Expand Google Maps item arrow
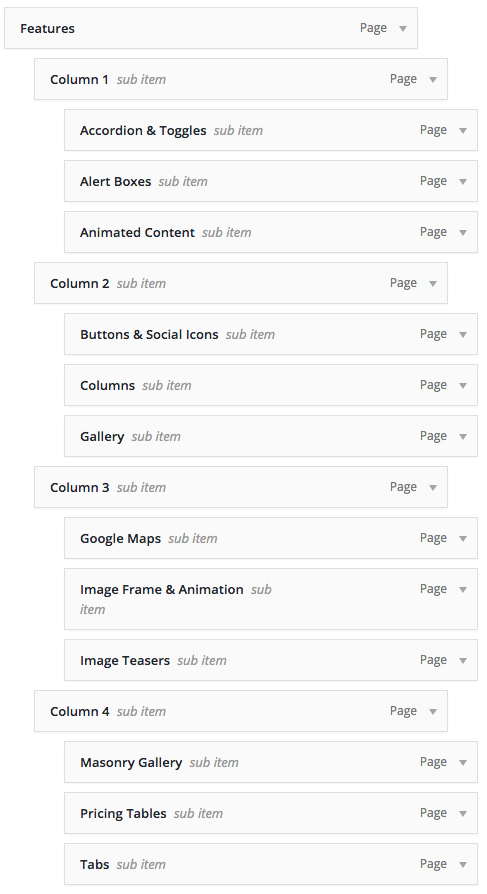 (463, 539)
